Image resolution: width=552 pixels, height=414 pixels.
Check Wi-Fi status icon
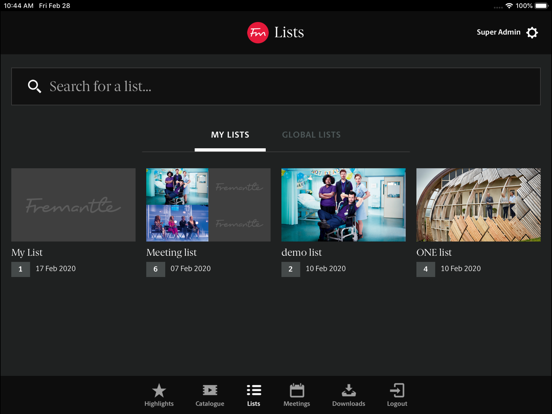click(x=509, y=6)
